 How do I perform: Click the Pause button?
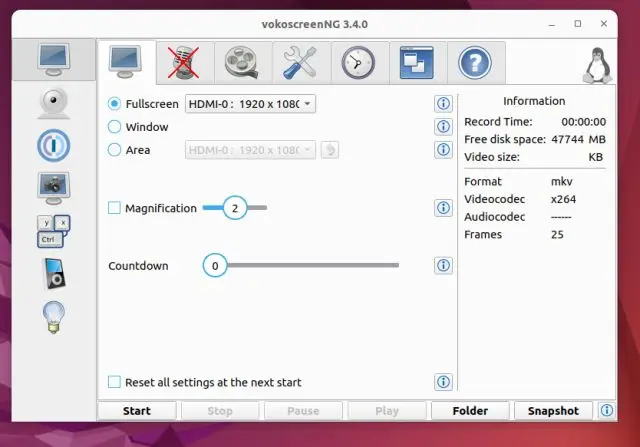click(303, 411)
